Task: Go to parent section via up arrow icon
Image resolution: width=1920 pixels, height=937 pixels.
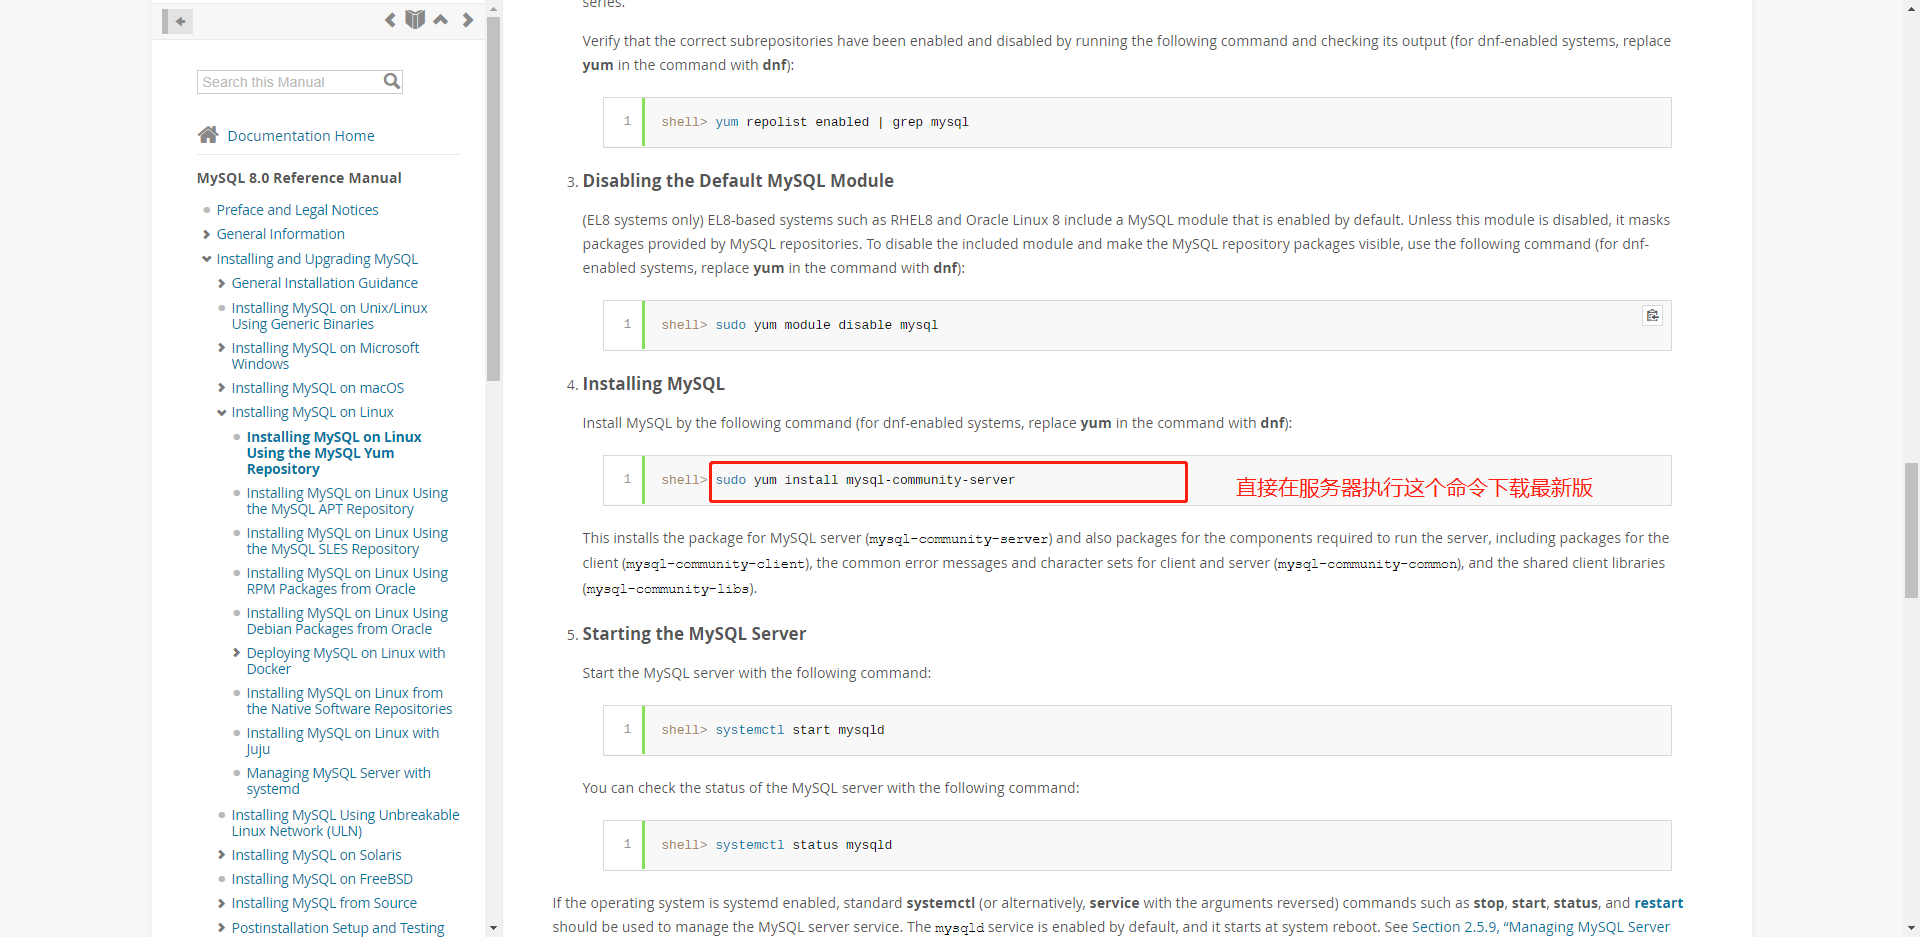Action: (x=440, y=19)
